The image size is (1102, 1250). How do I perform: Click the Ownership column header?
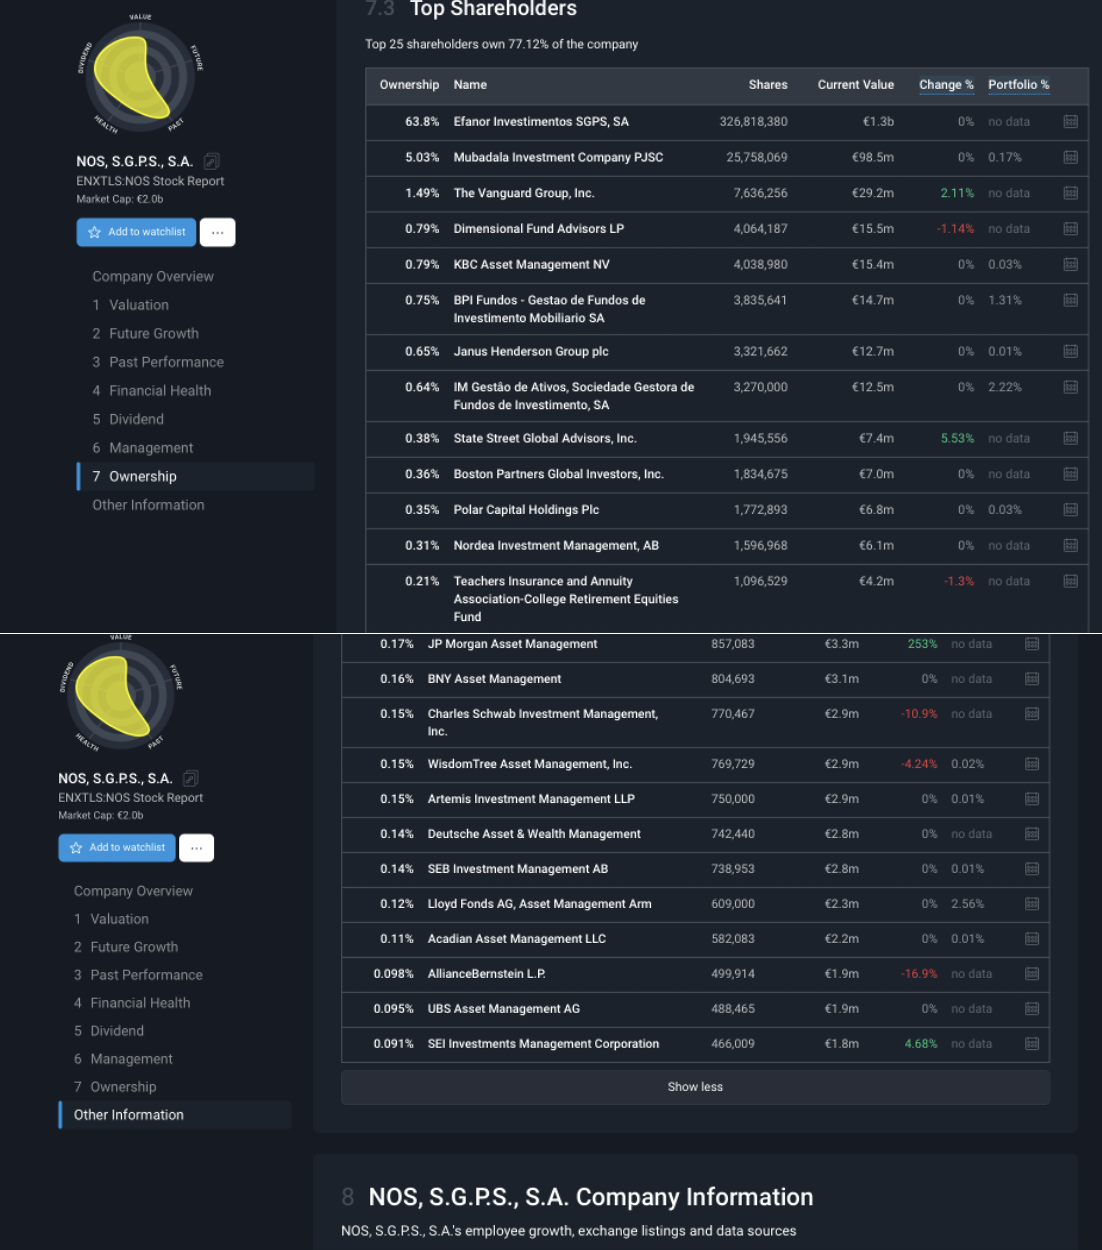pyautogui.click(x=409, y=85)
